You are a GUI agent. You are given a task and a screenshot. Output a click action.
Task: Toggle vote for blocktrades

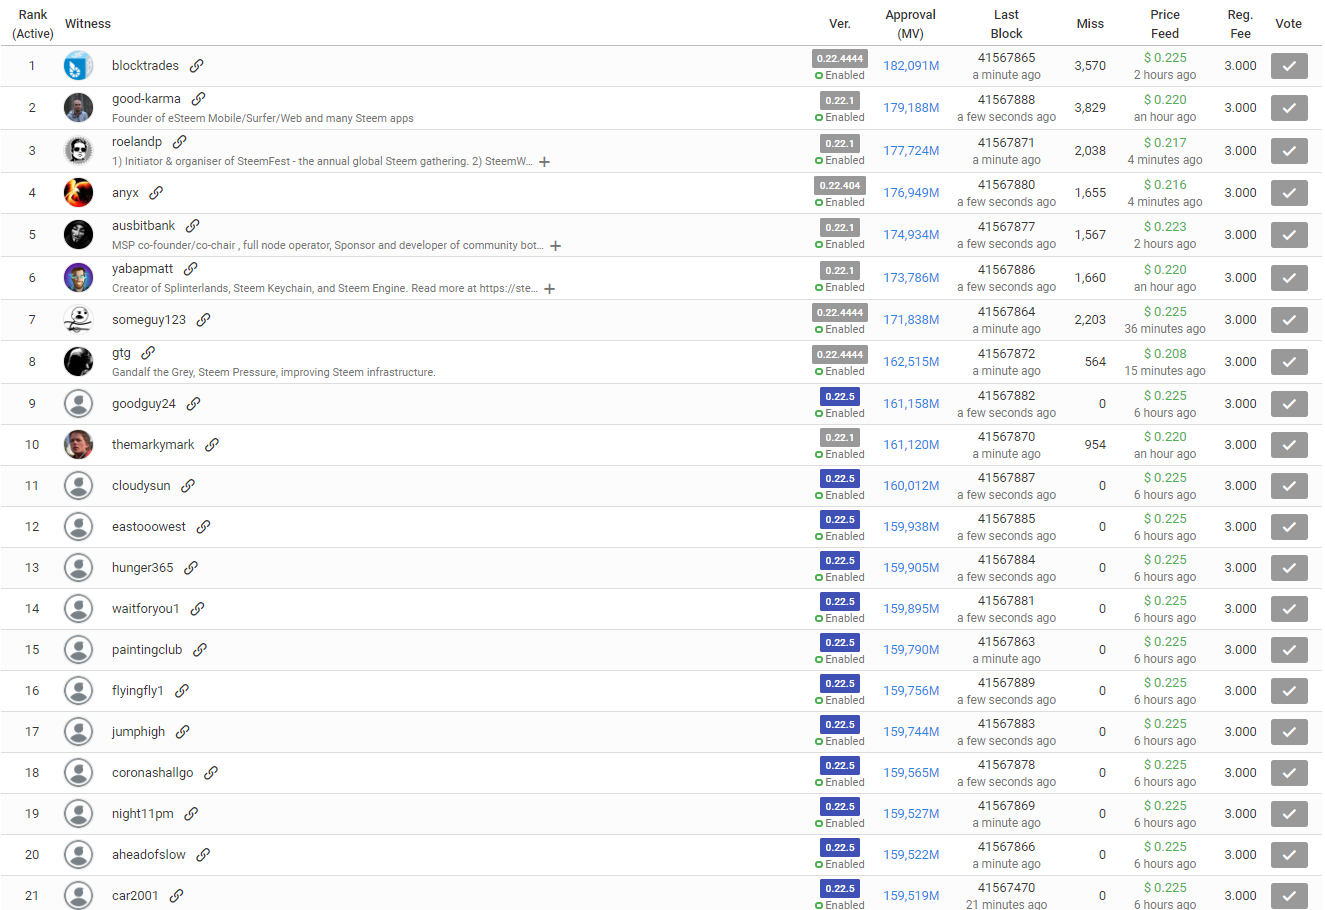point(1289,66)
